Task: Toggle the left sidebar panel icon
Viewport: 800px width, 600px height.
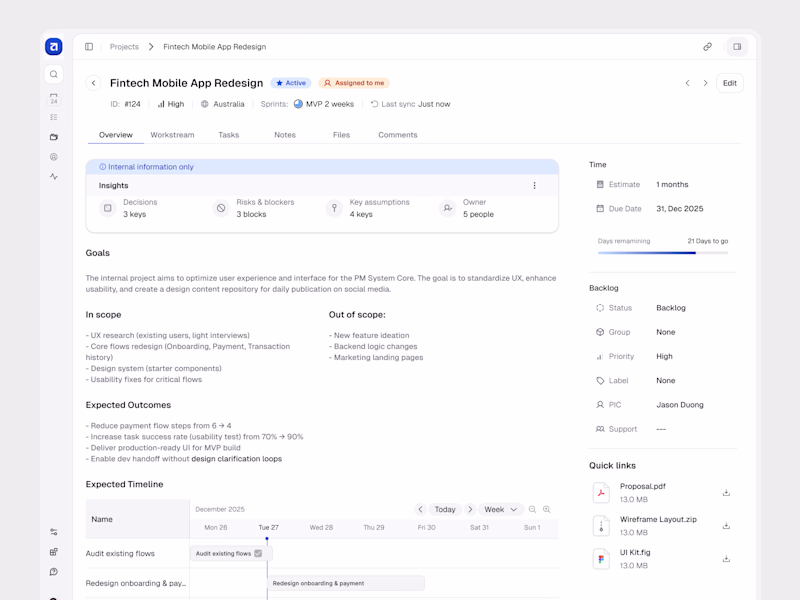Action: coord(89,46)
